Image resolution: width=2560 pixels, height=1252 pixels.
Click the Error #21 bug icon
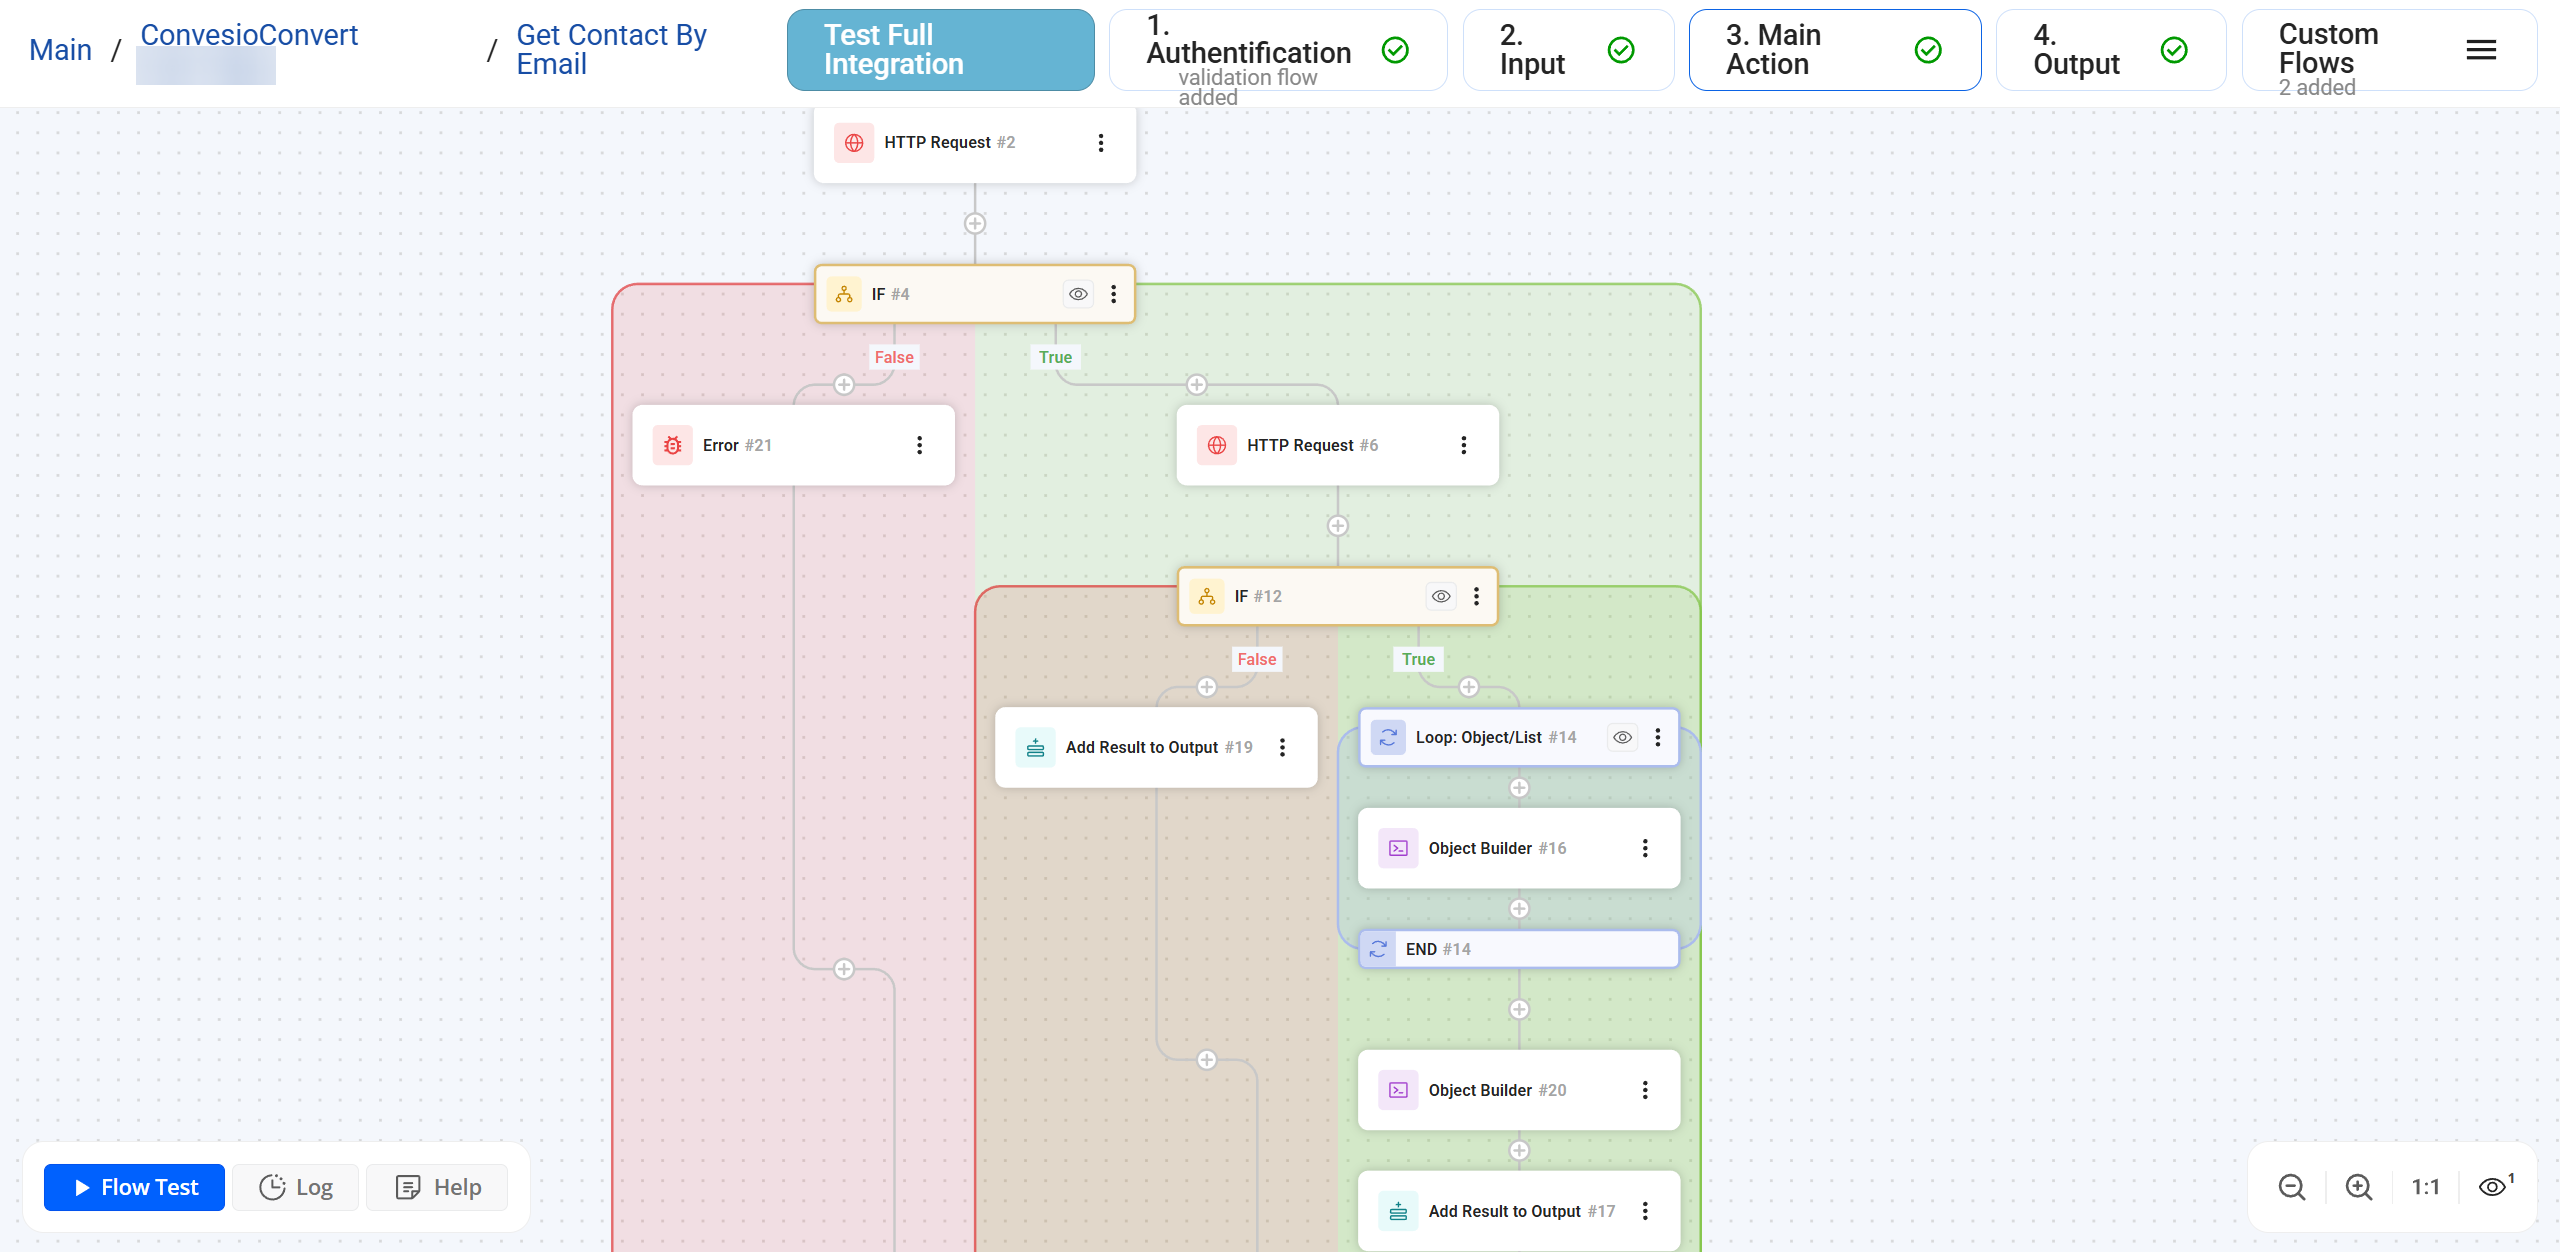coord(673,445)
